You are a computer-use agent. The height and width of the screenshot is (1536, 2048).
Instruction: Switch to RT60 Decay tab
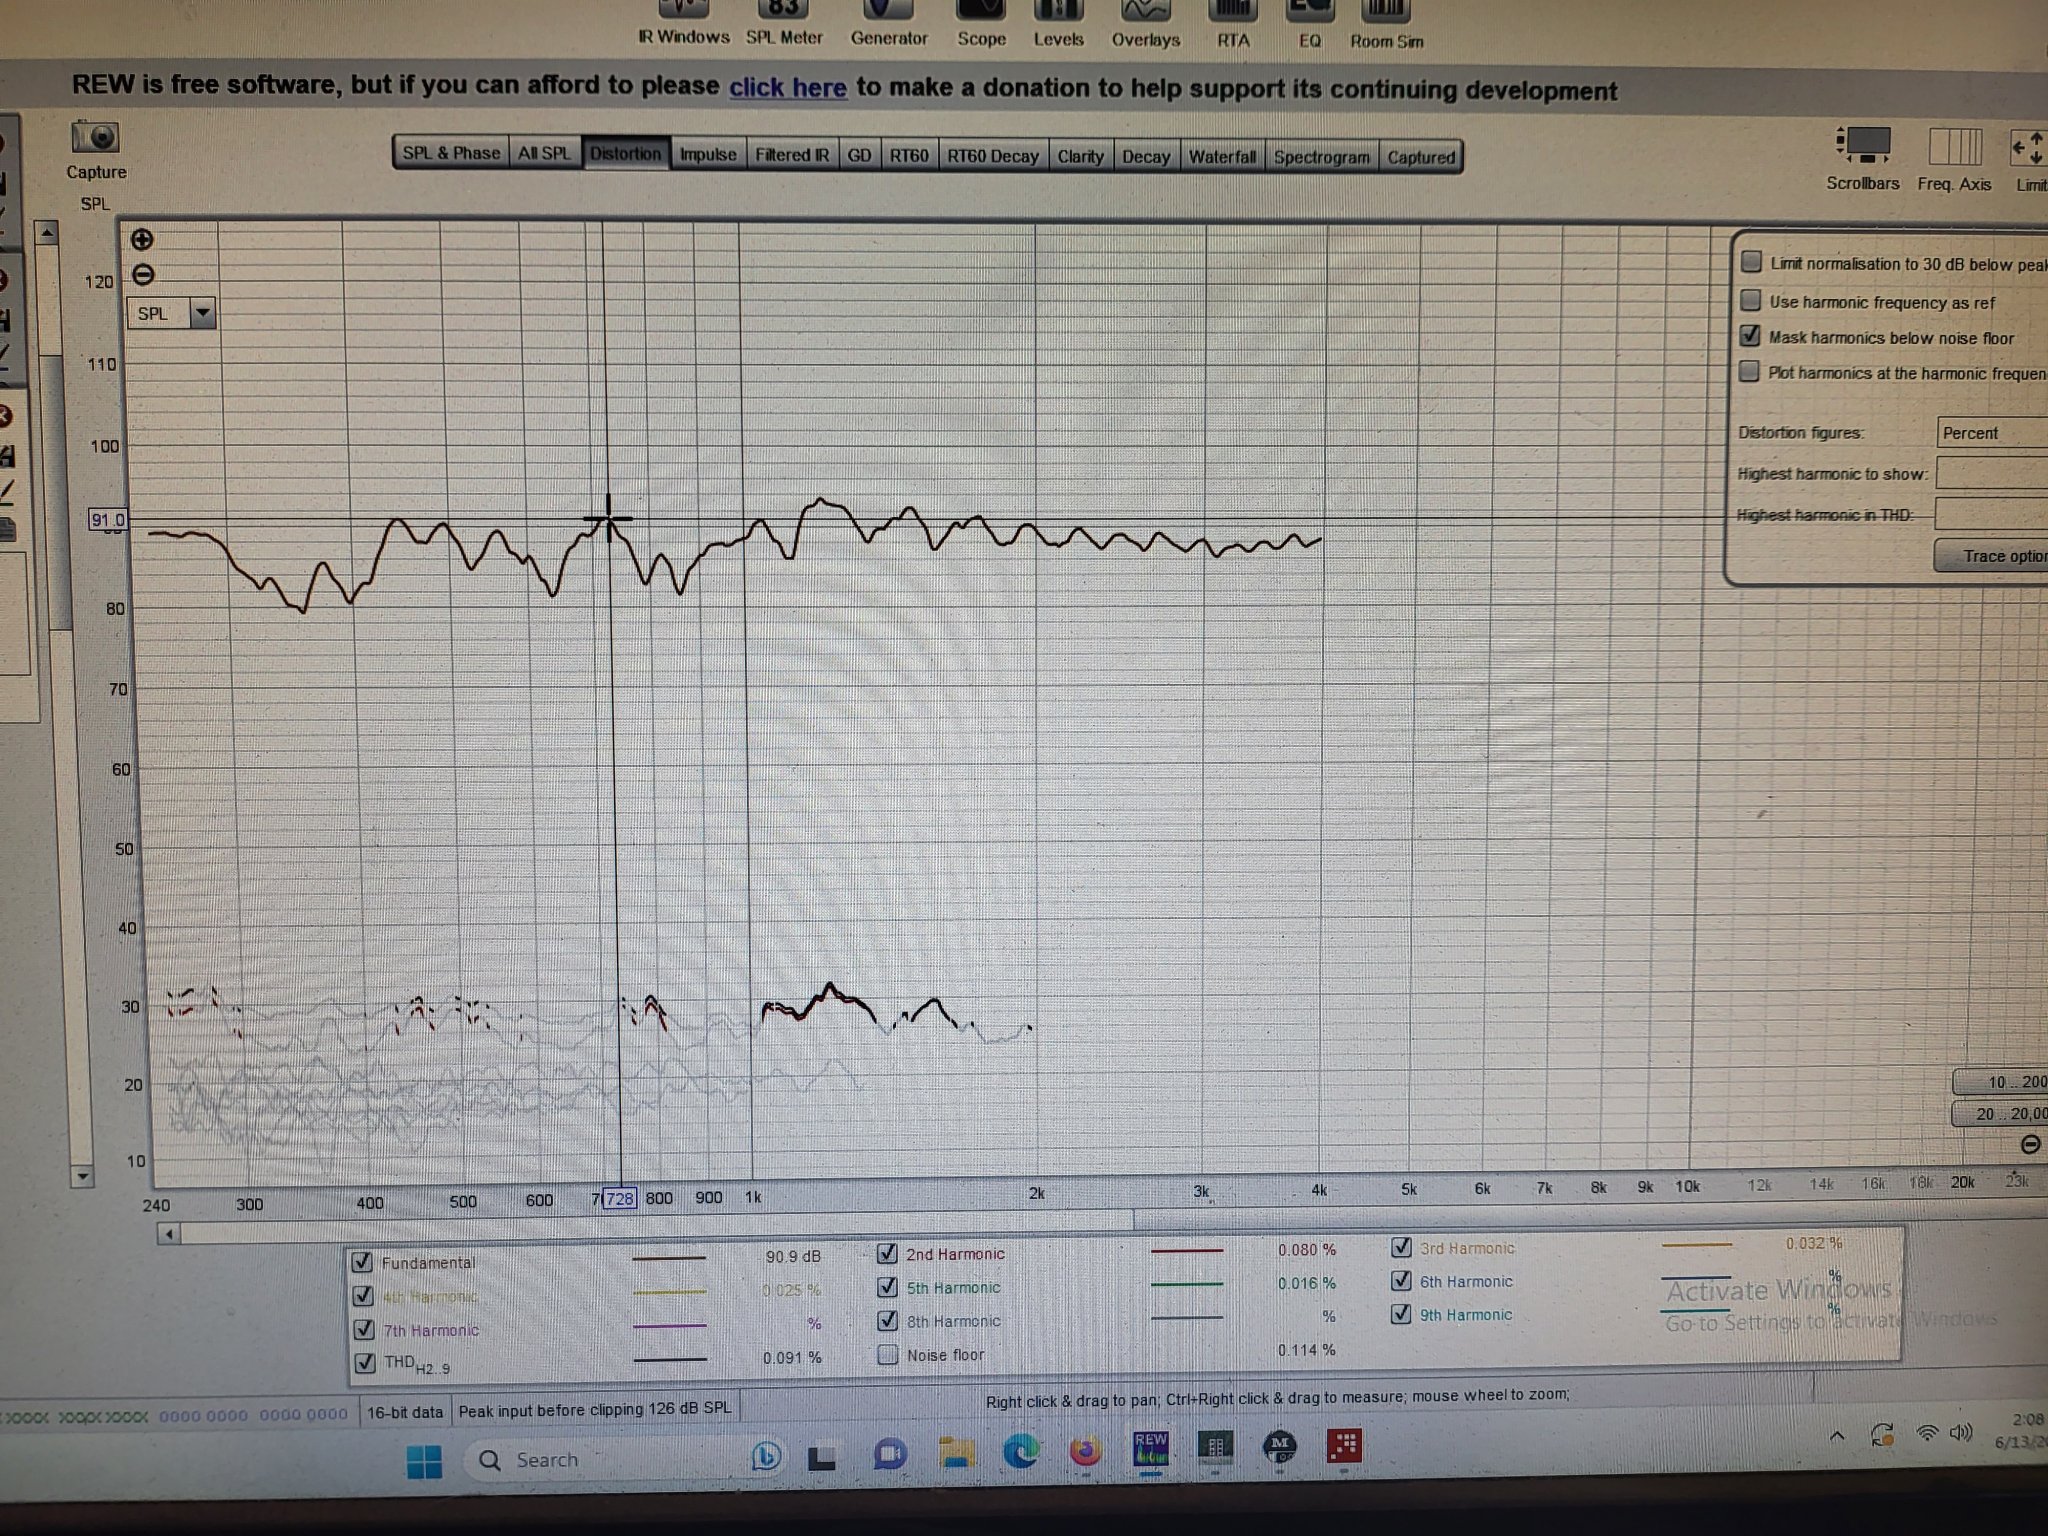(993, 156)
